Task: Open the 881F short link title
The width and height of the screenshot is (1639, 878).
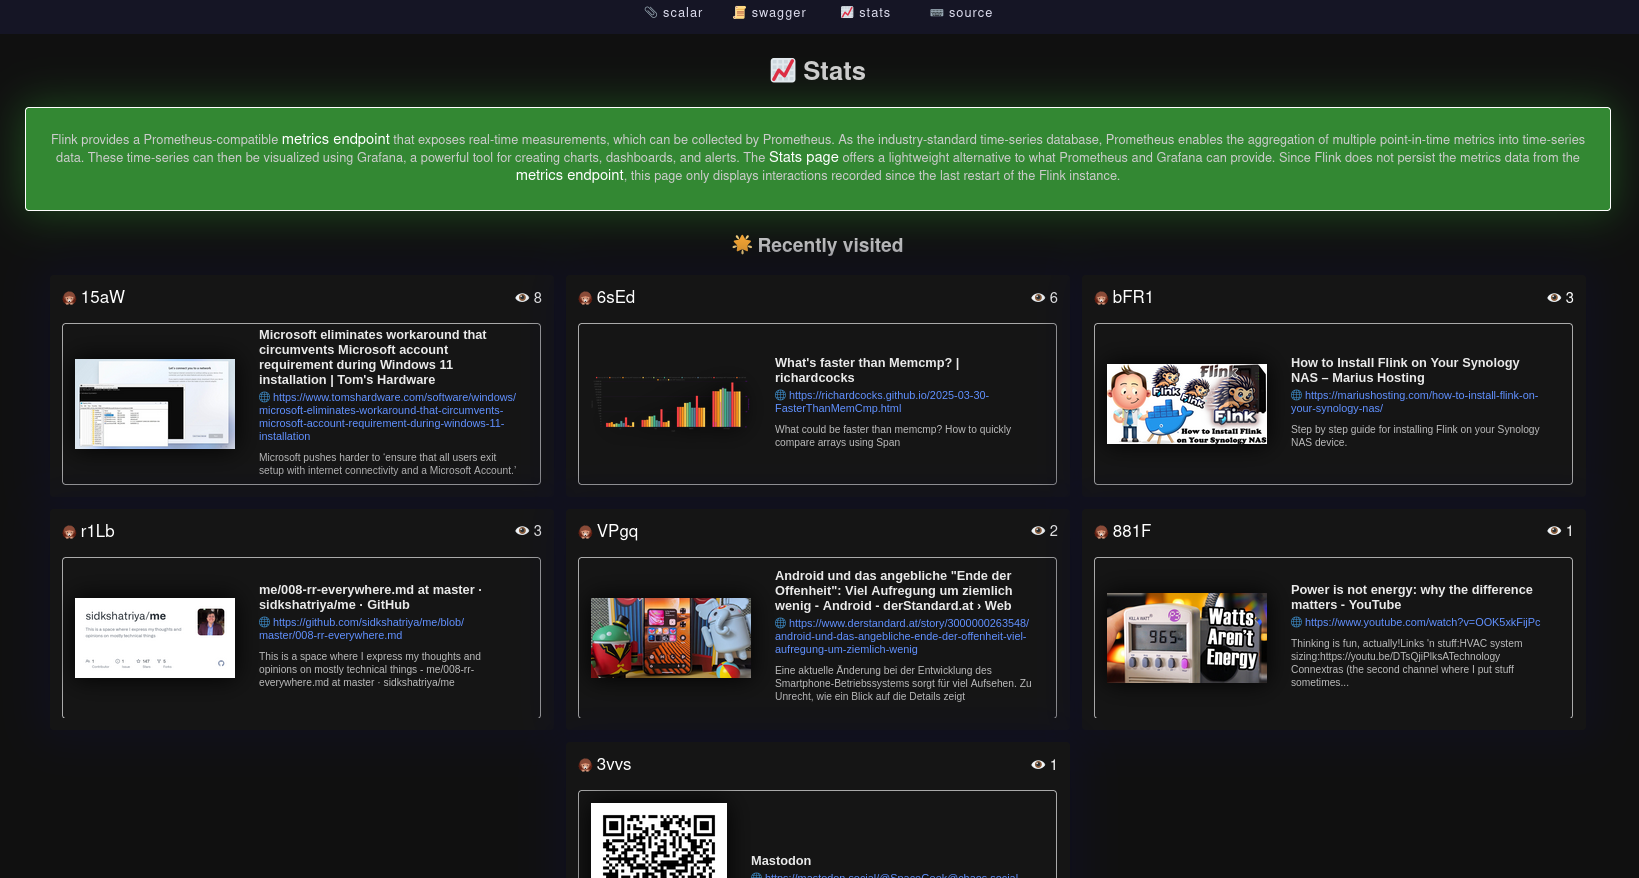Action: pyautogui.click(x=1132, y=531)
